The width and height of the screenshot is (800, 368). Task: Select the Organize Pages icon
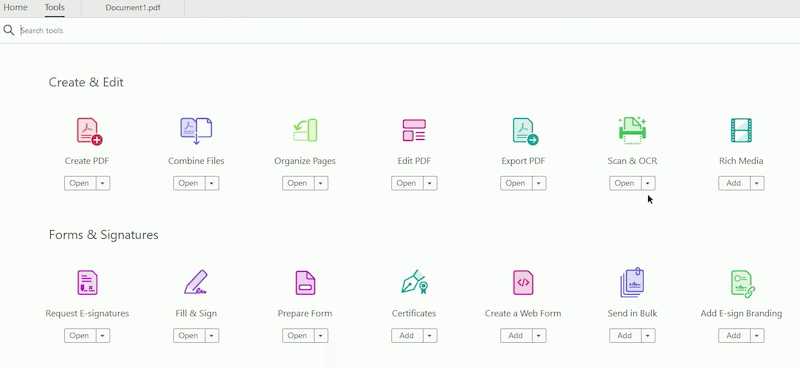[x=305, y=131]
